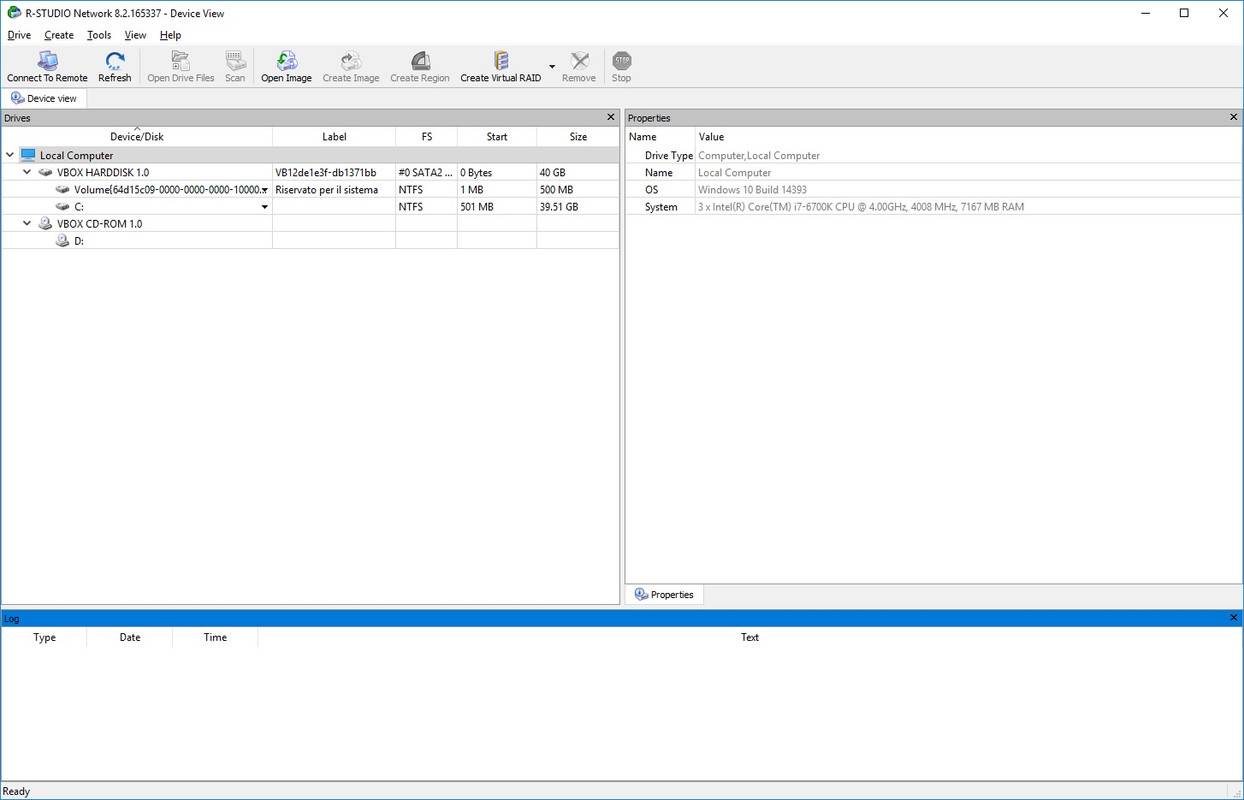Viewport: 1244px width, 800px height.
Task: Sort drives by Size column header
Action: (578, 137)
